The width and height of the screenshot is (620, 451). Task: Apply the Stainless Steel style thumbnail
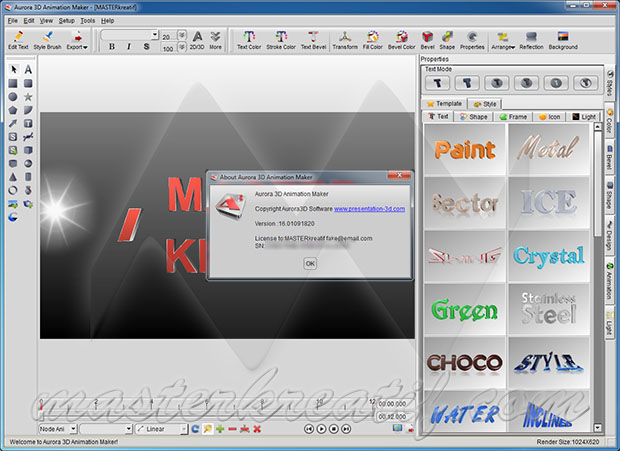(549, 309)
